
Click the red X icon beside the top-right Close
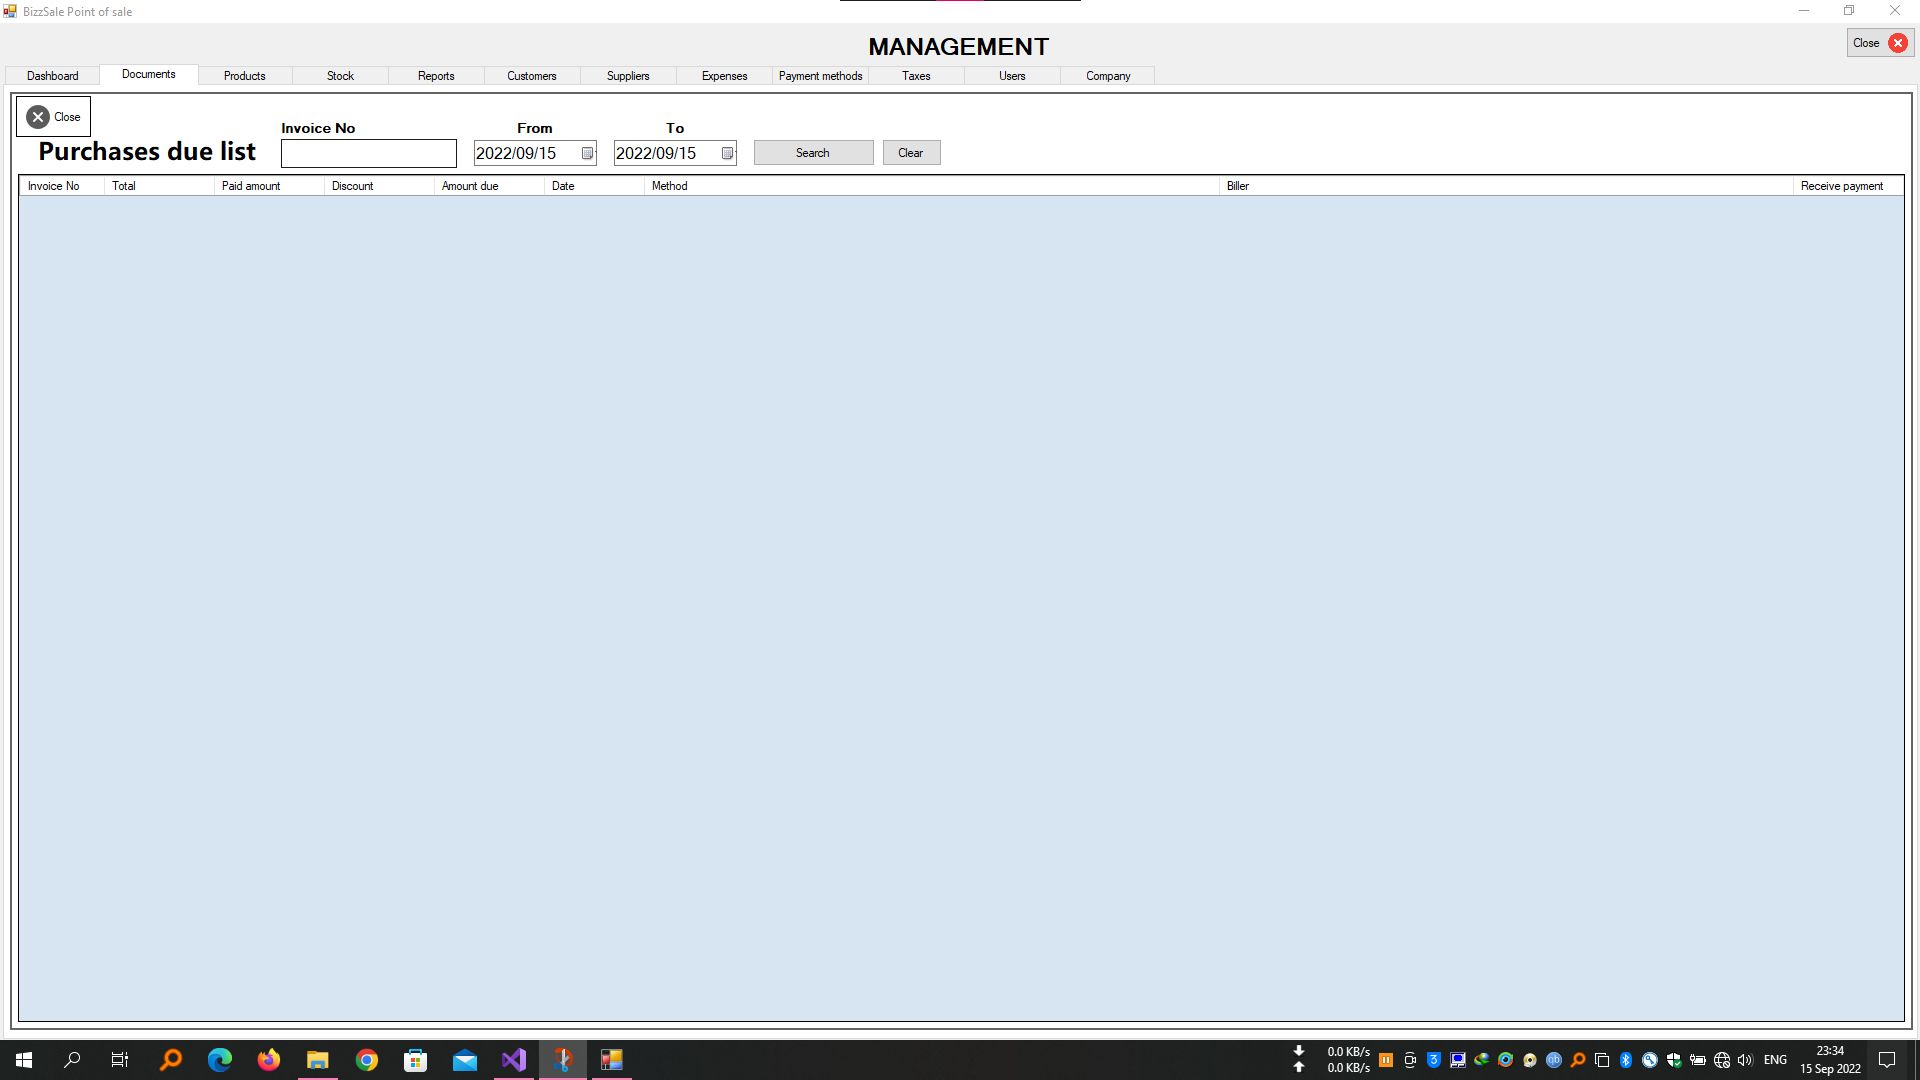pyautogui.click(x=1897, y=43)
